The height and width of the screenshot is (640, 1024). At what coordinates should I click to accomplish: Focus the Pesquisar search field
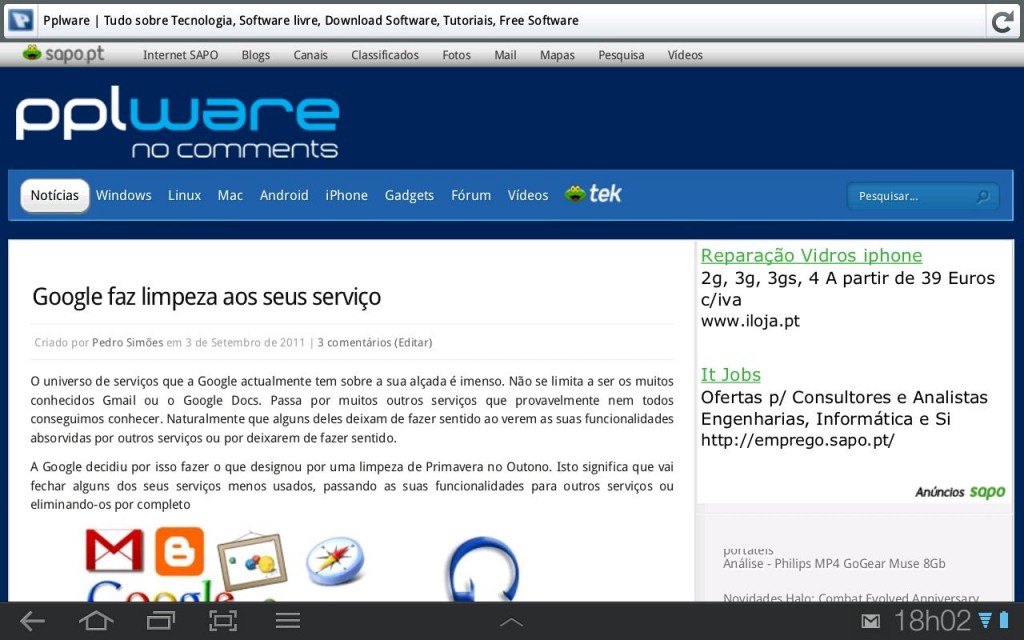click(923, 196)
